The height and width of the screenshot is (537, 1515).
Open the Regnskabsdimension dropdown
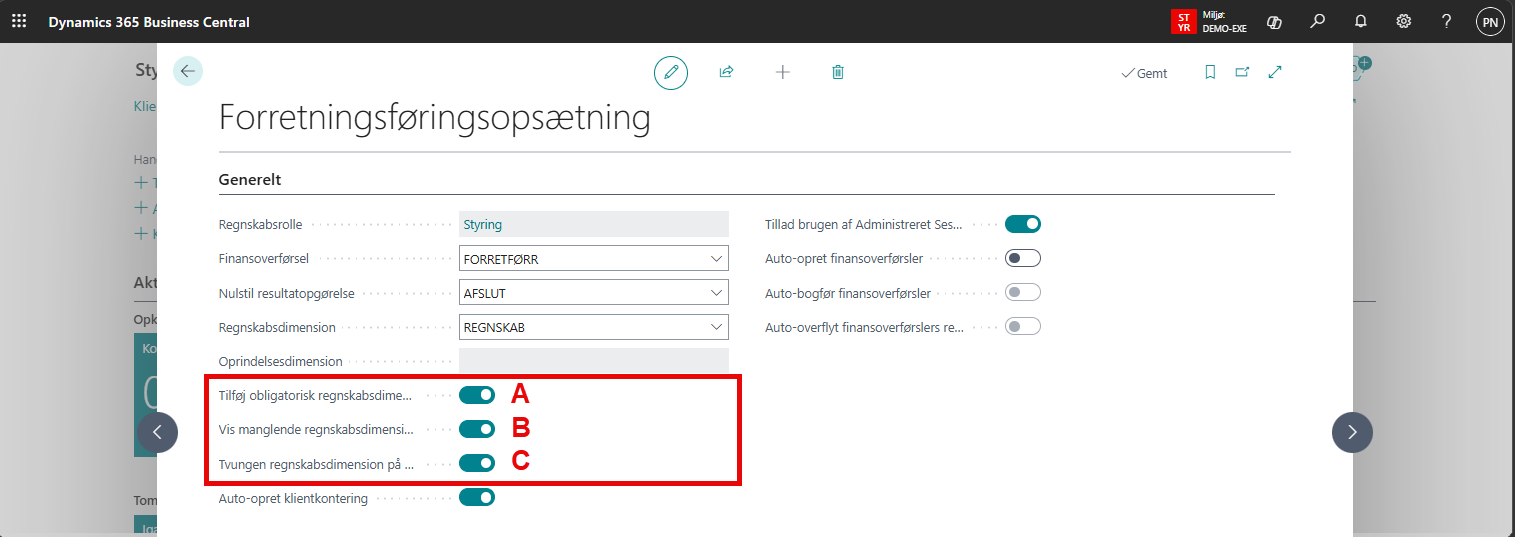pyautogui.click(x=716, y=327)
